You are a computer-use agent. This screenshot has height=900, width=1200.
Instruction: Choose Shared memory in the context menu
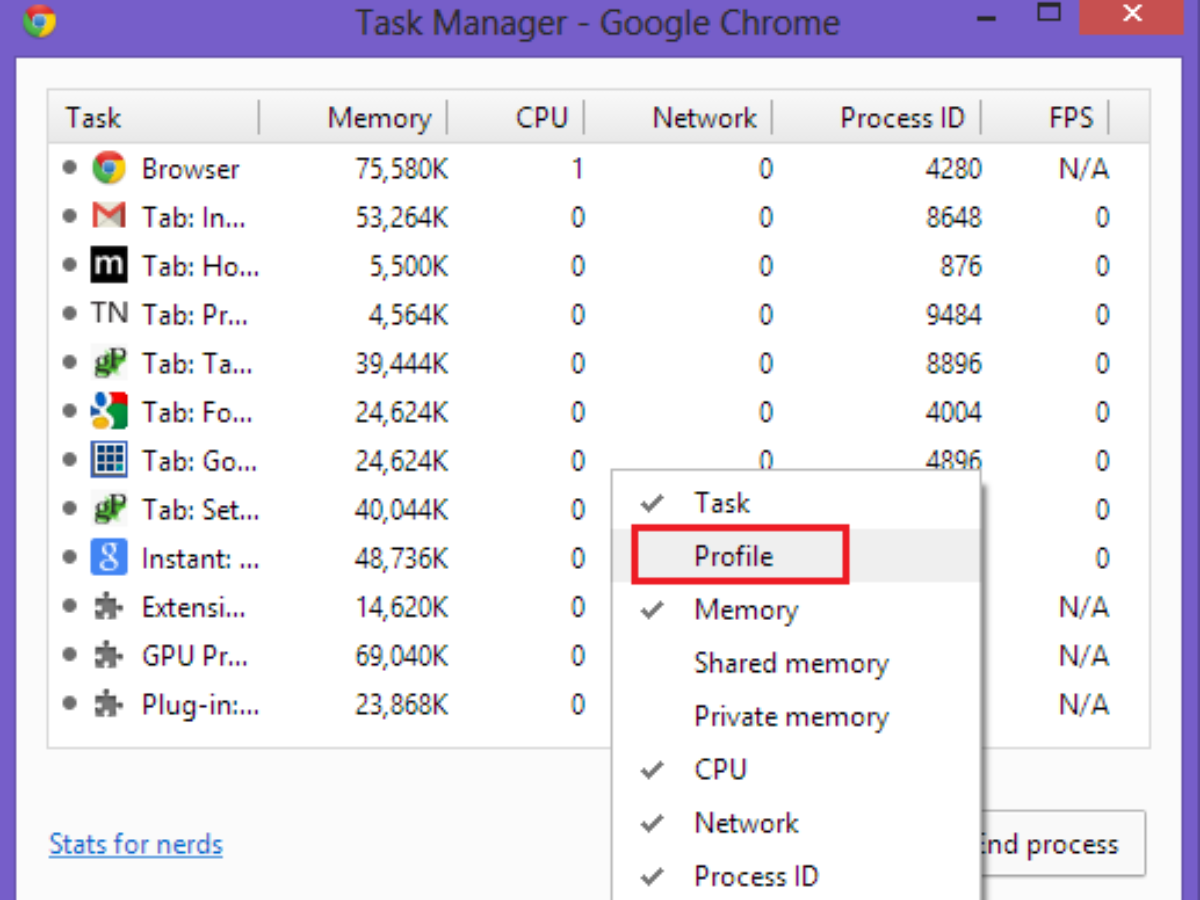coord(796,663)
